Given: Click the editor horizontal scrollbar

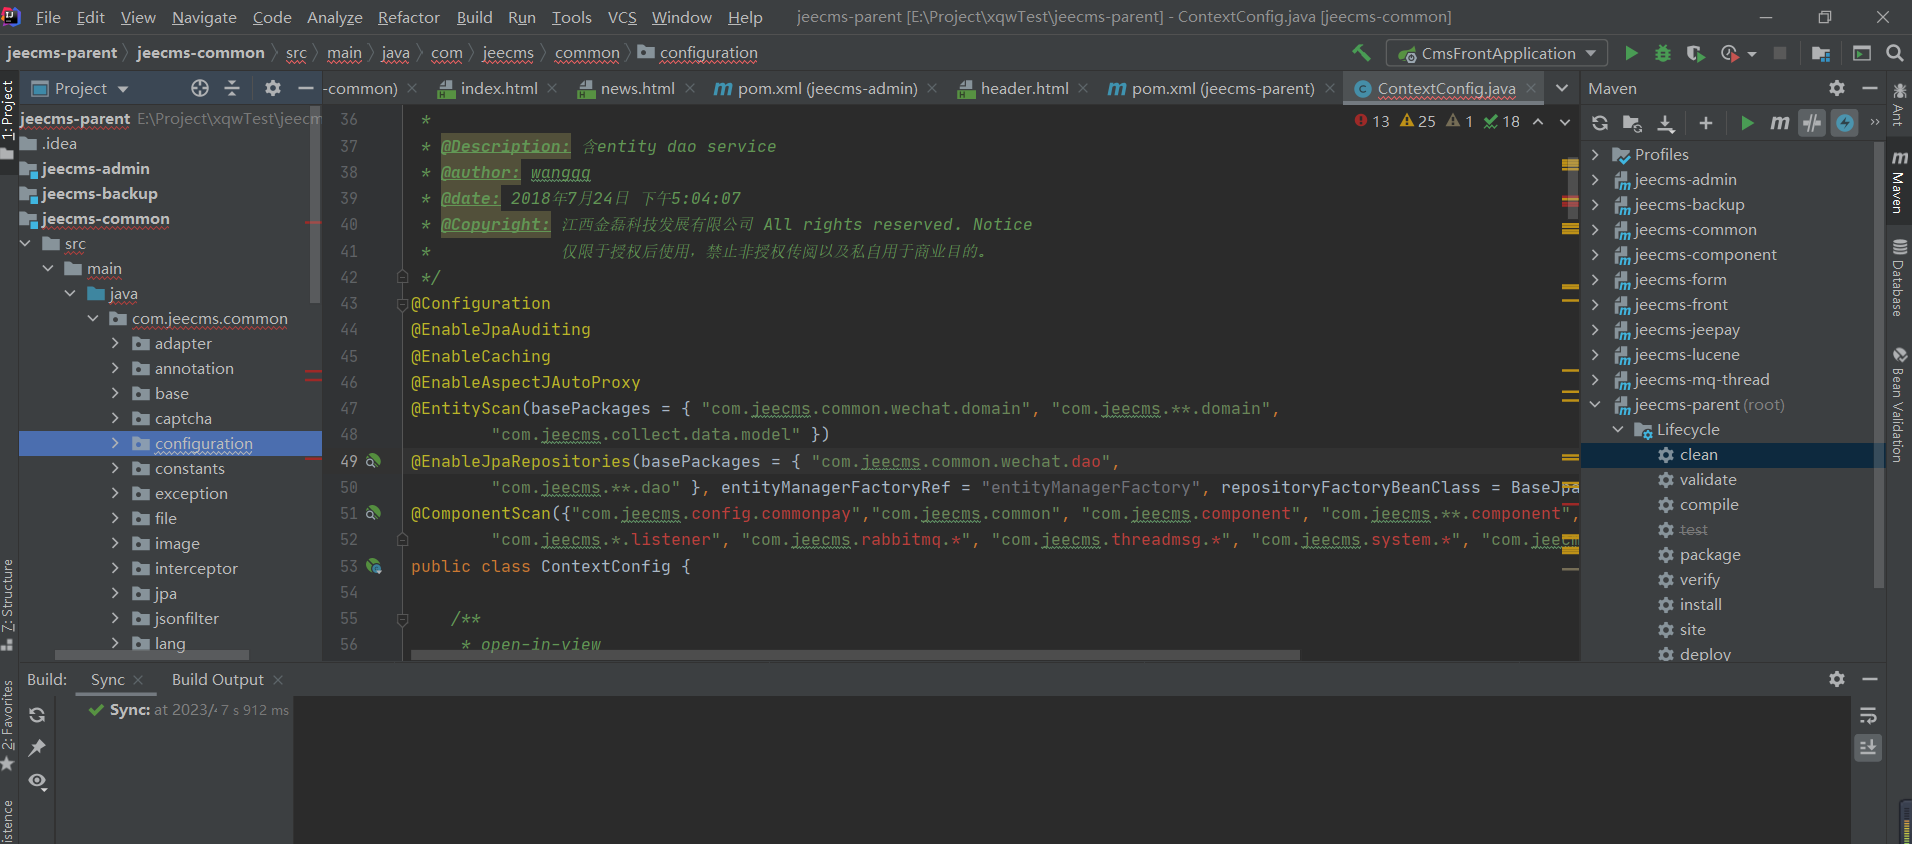Looking at the screenshot, I should [855, 655].
